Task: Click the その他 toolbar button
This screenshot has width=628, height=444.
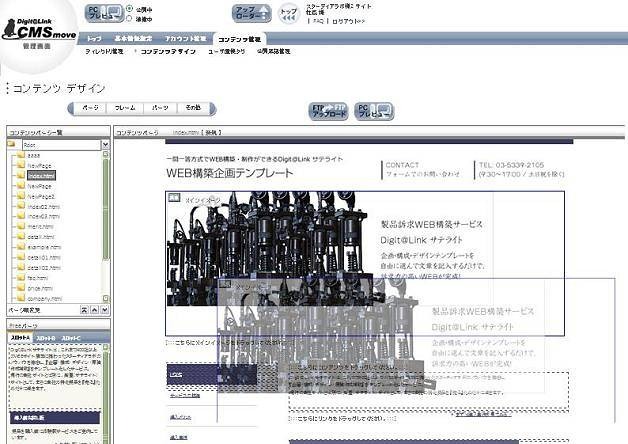Action: [x=193, y=108]
